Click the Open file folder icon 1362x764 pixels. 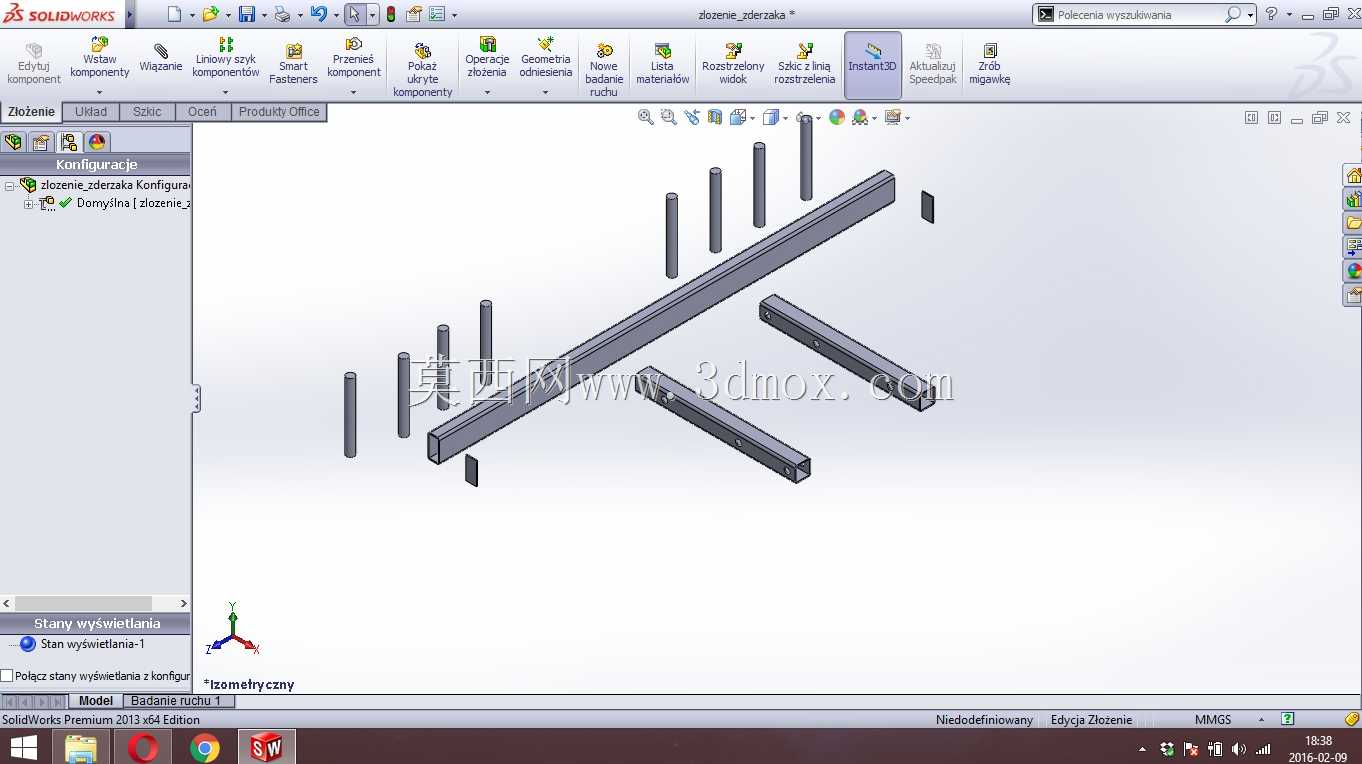210,14
